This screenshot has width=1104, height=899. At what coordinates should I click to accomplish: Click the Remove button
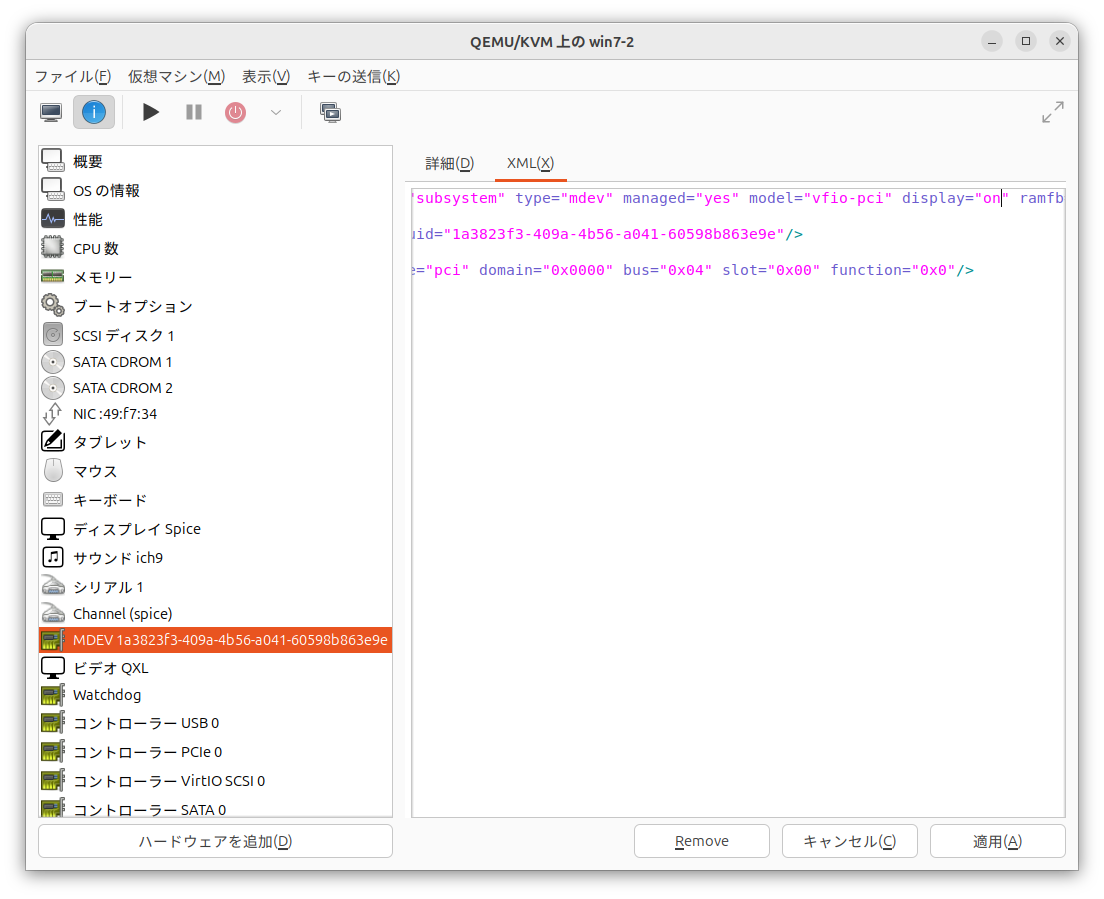[701, 841]
